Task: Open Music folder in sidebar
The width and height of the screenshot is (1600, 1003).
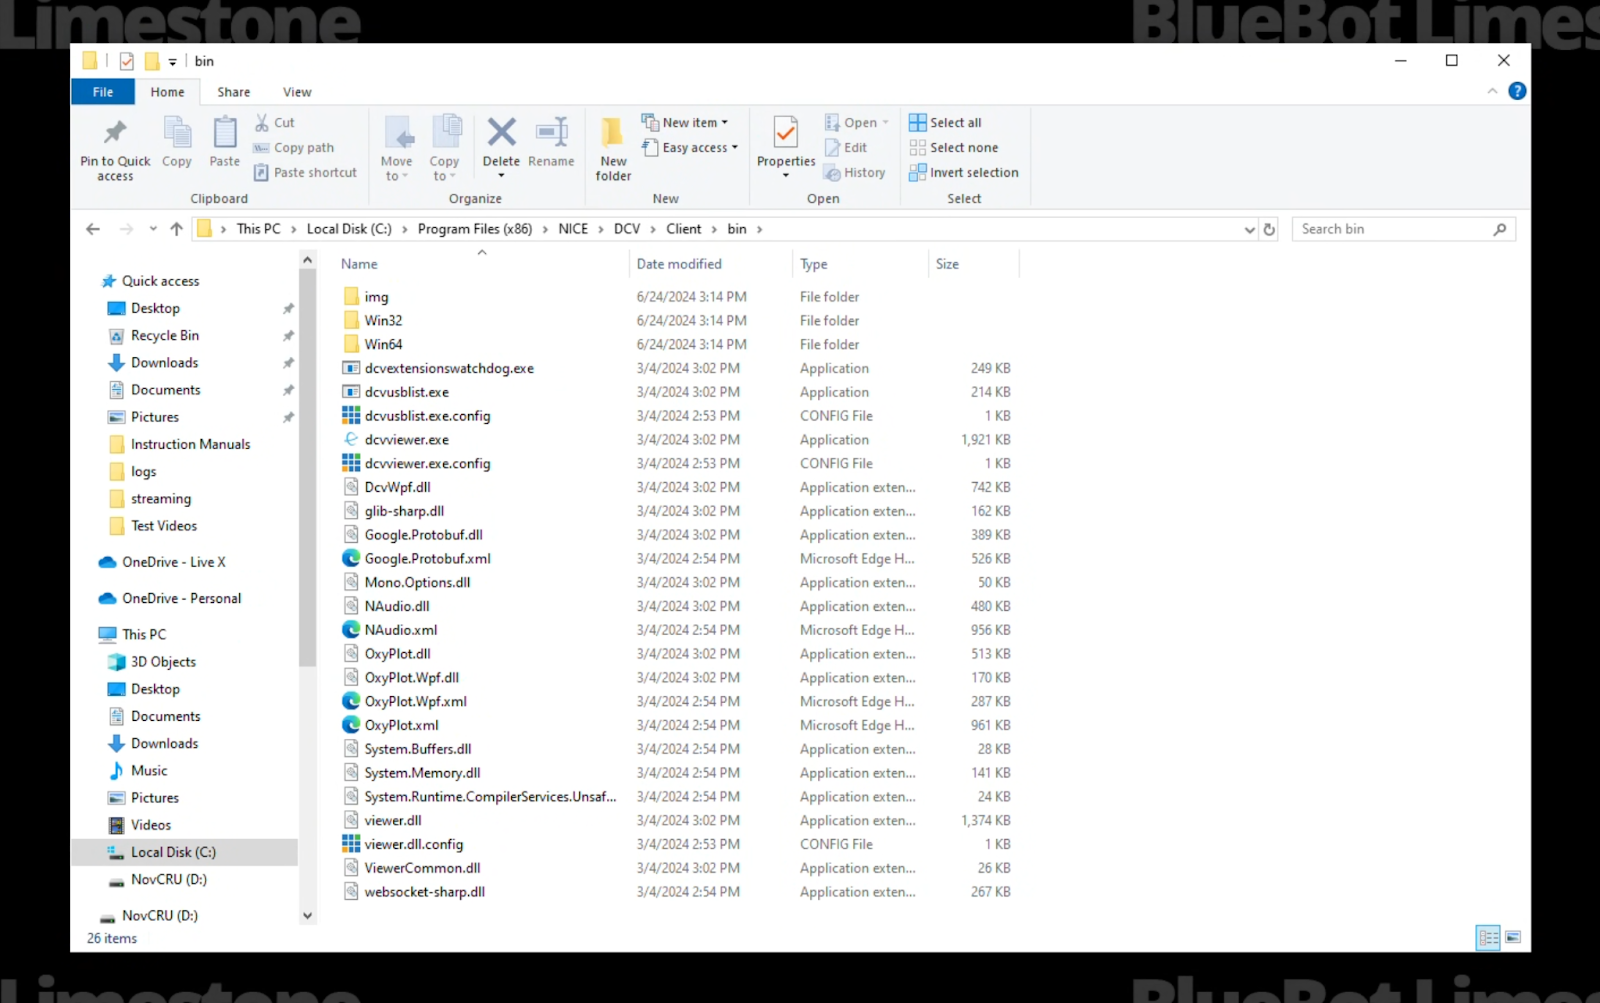Action: point(149,771)
